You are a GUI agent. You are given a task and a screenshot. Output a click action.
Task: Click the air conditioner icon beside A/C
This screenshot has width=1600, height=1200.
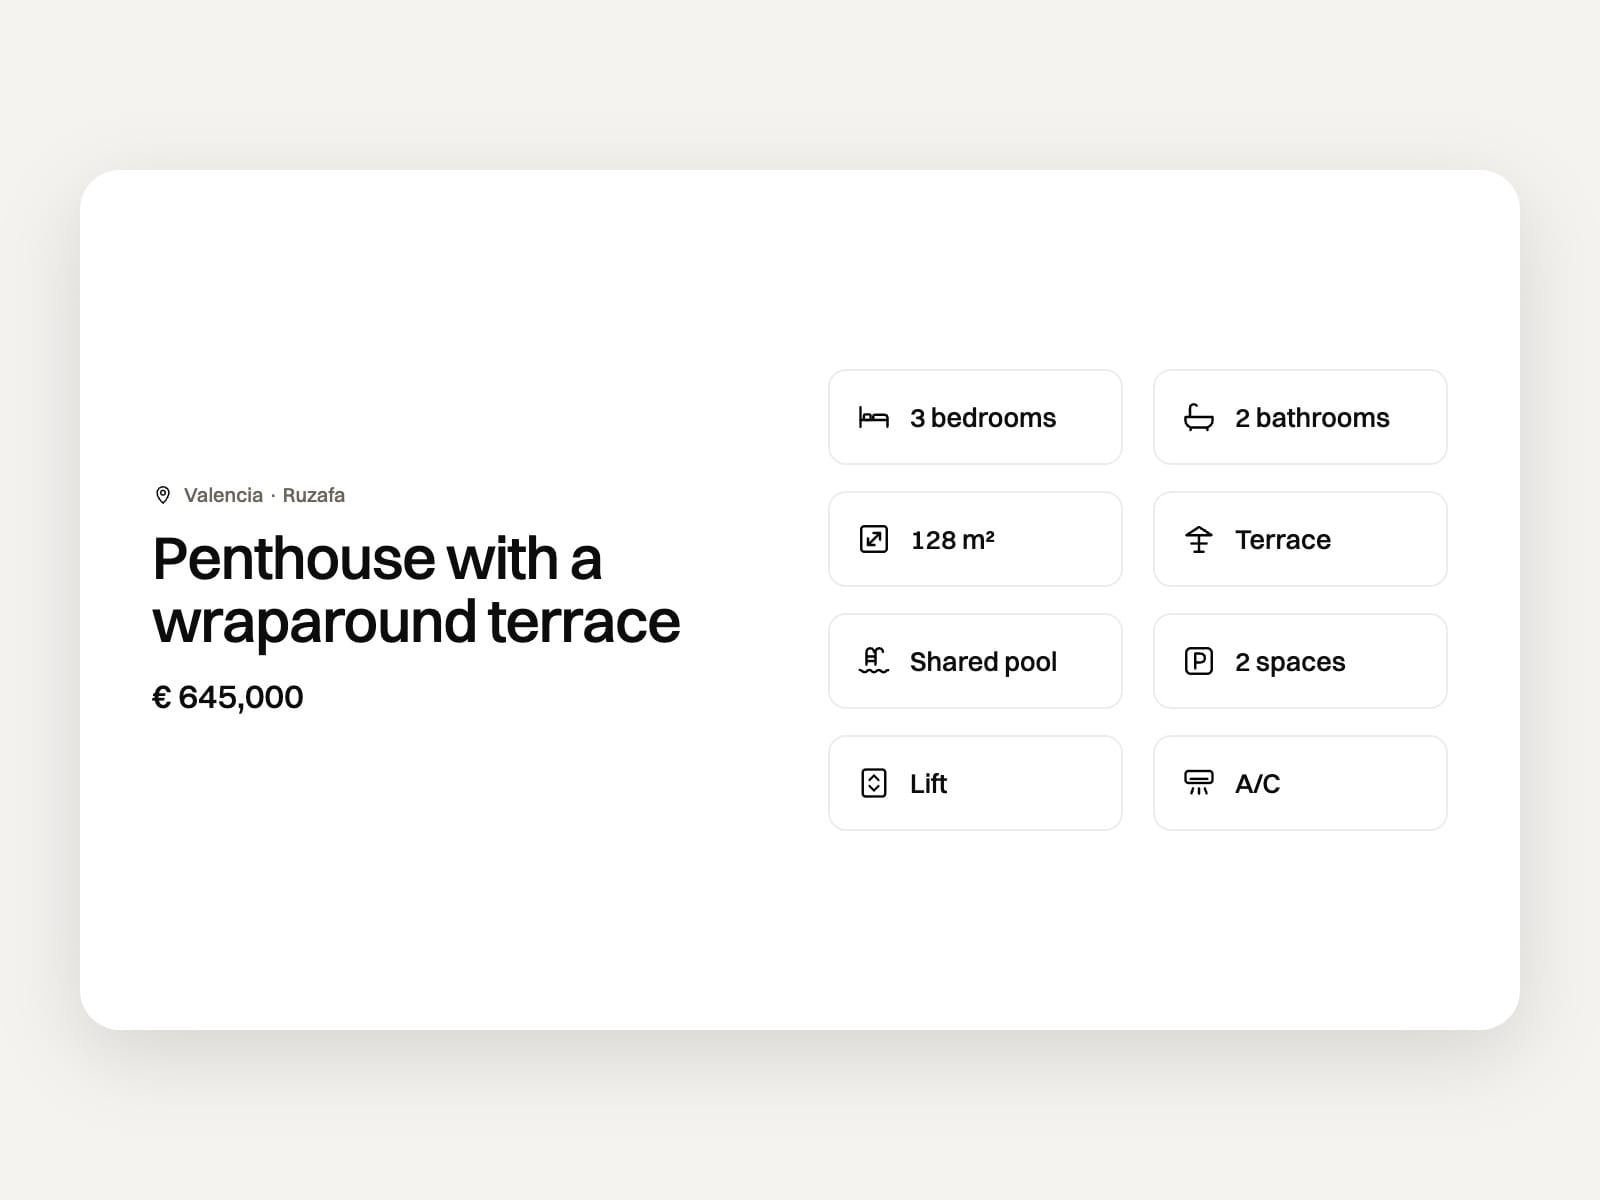1198,783
